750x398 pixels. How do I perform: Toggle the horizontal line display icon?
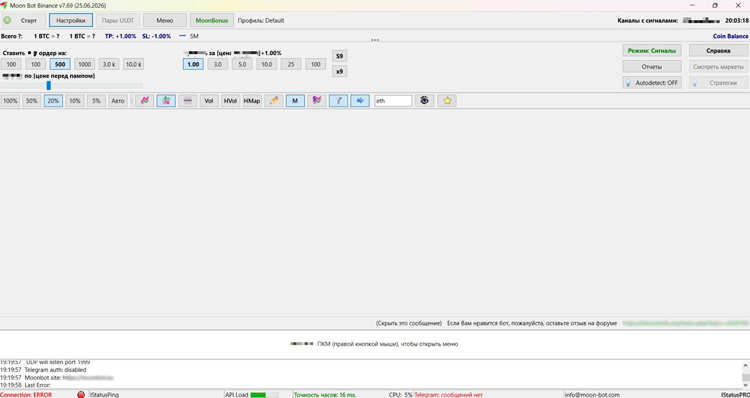[188, 101]
